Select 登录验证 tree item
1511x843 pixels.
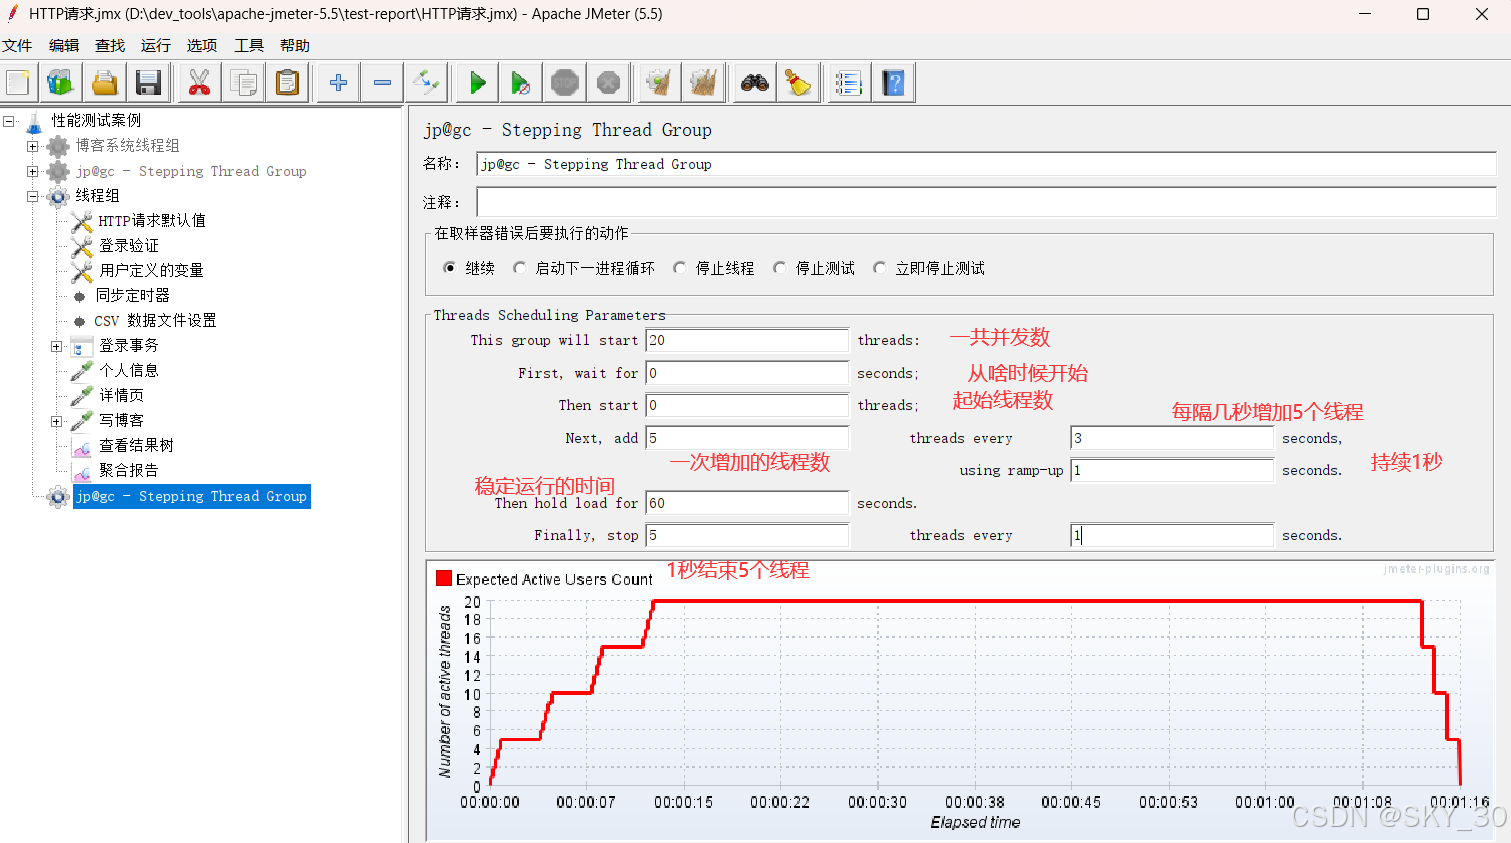129,246
